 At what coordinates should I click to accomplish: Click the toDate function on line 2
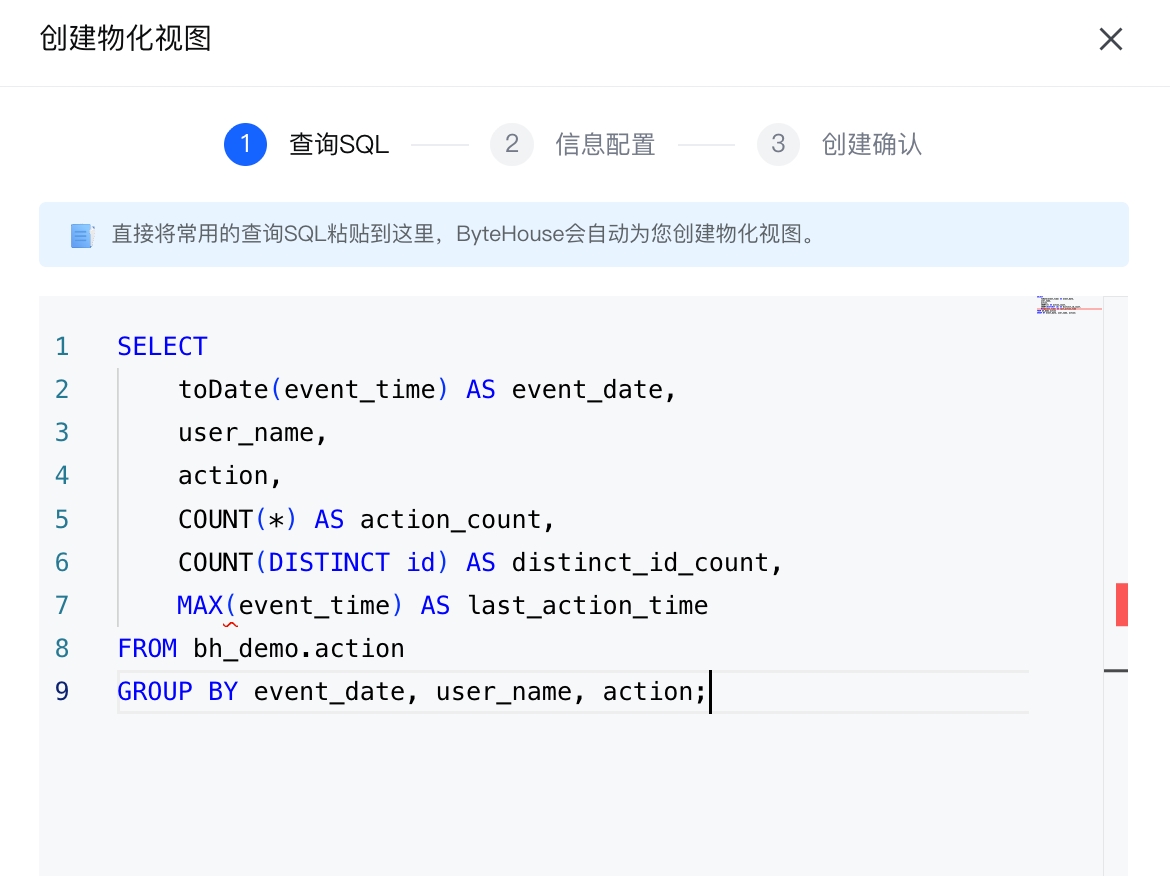pyautogui.click(x=222, y=390)
